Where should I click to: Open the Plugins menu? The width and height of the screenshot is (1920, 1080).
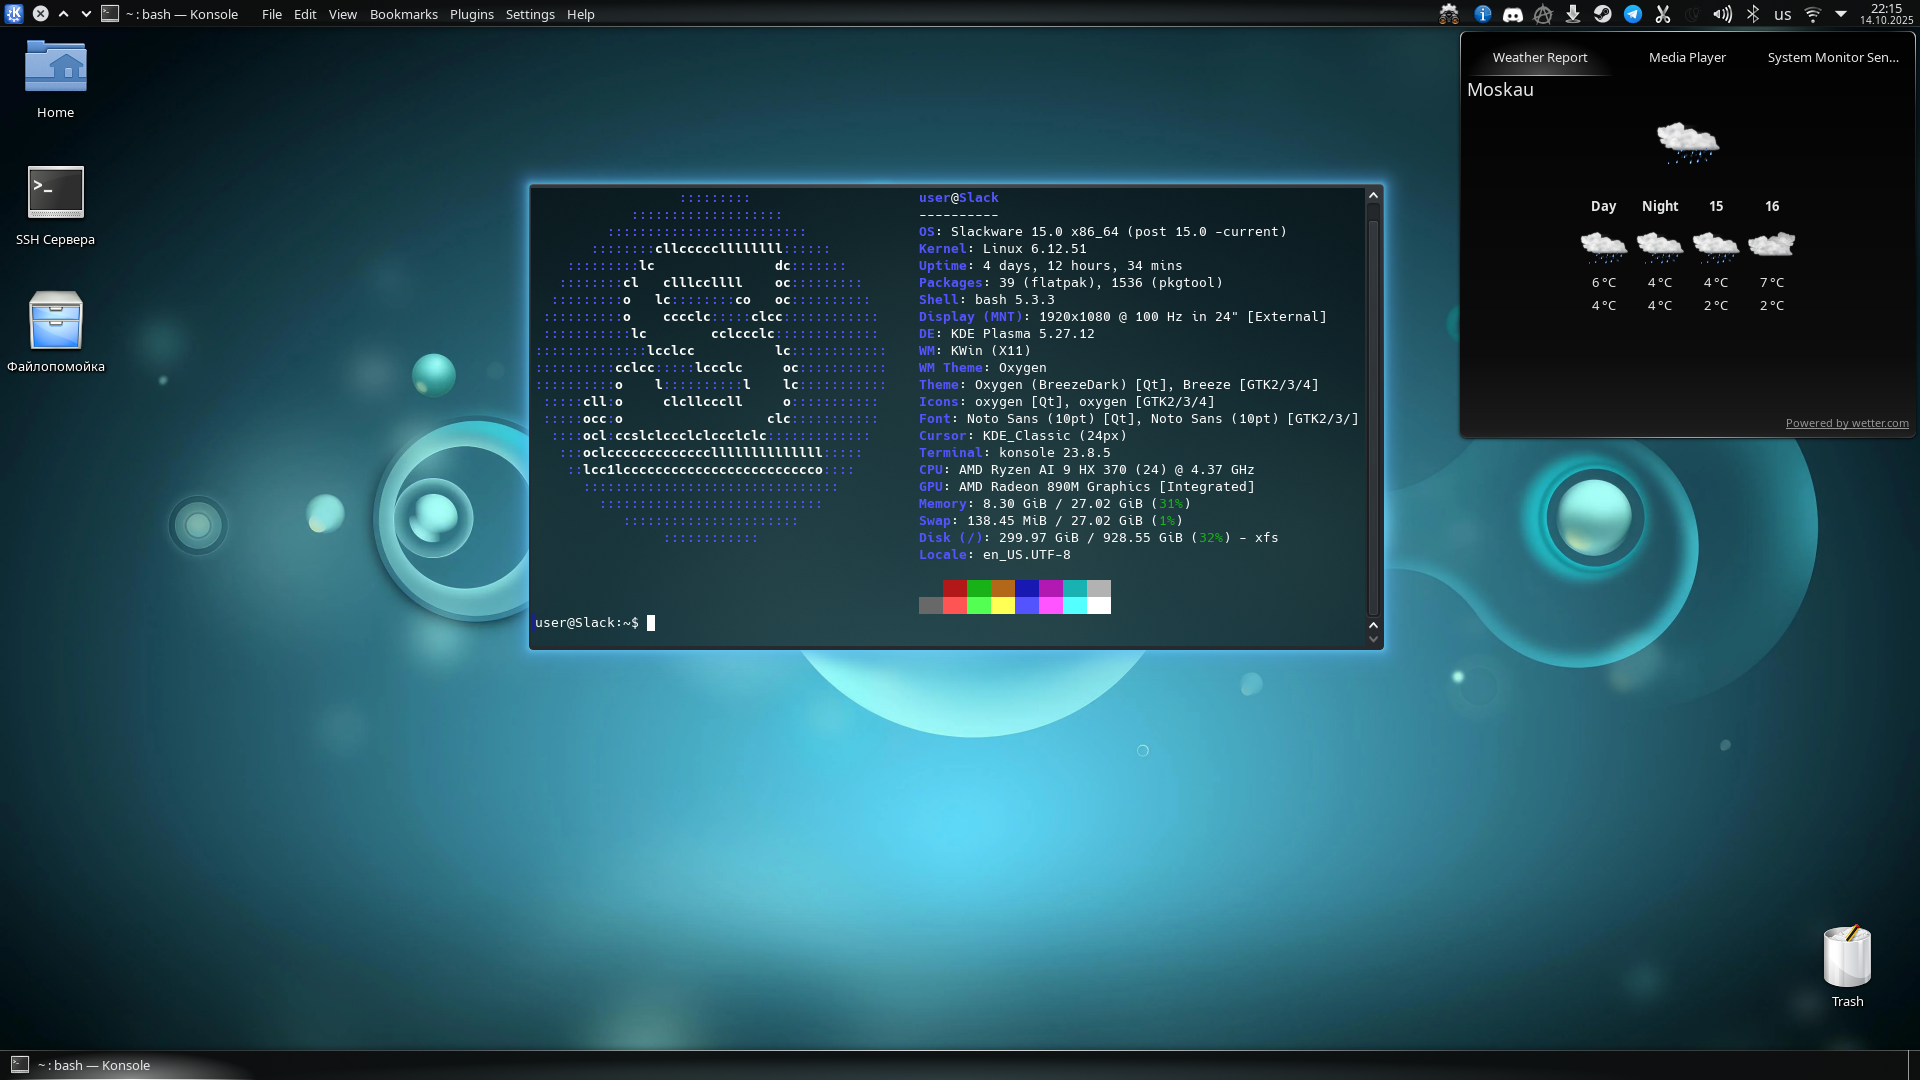(x=471, y=14)
